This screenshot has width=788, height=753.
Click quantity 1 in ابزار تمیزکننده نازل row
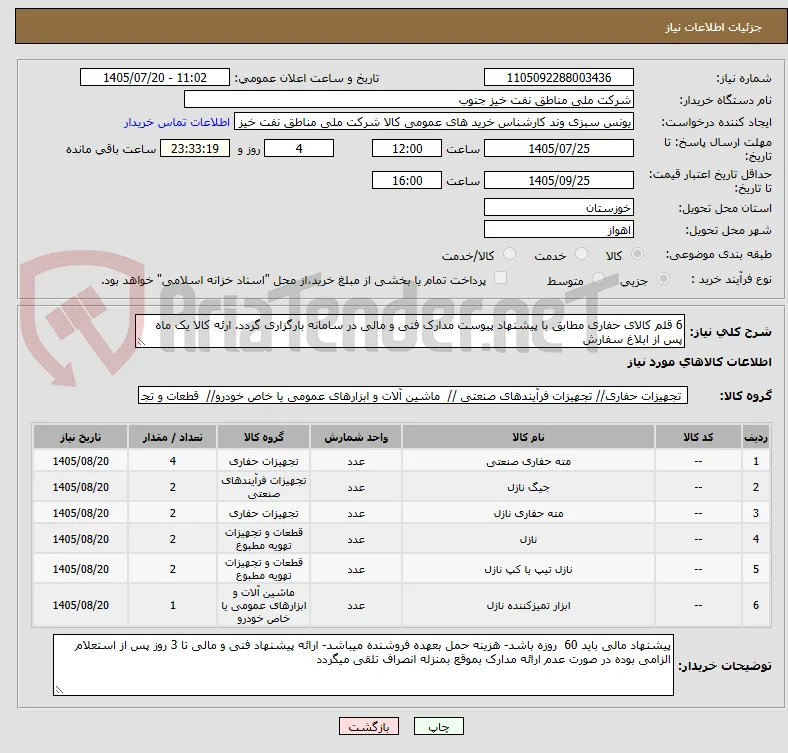[x=172, y=605]
